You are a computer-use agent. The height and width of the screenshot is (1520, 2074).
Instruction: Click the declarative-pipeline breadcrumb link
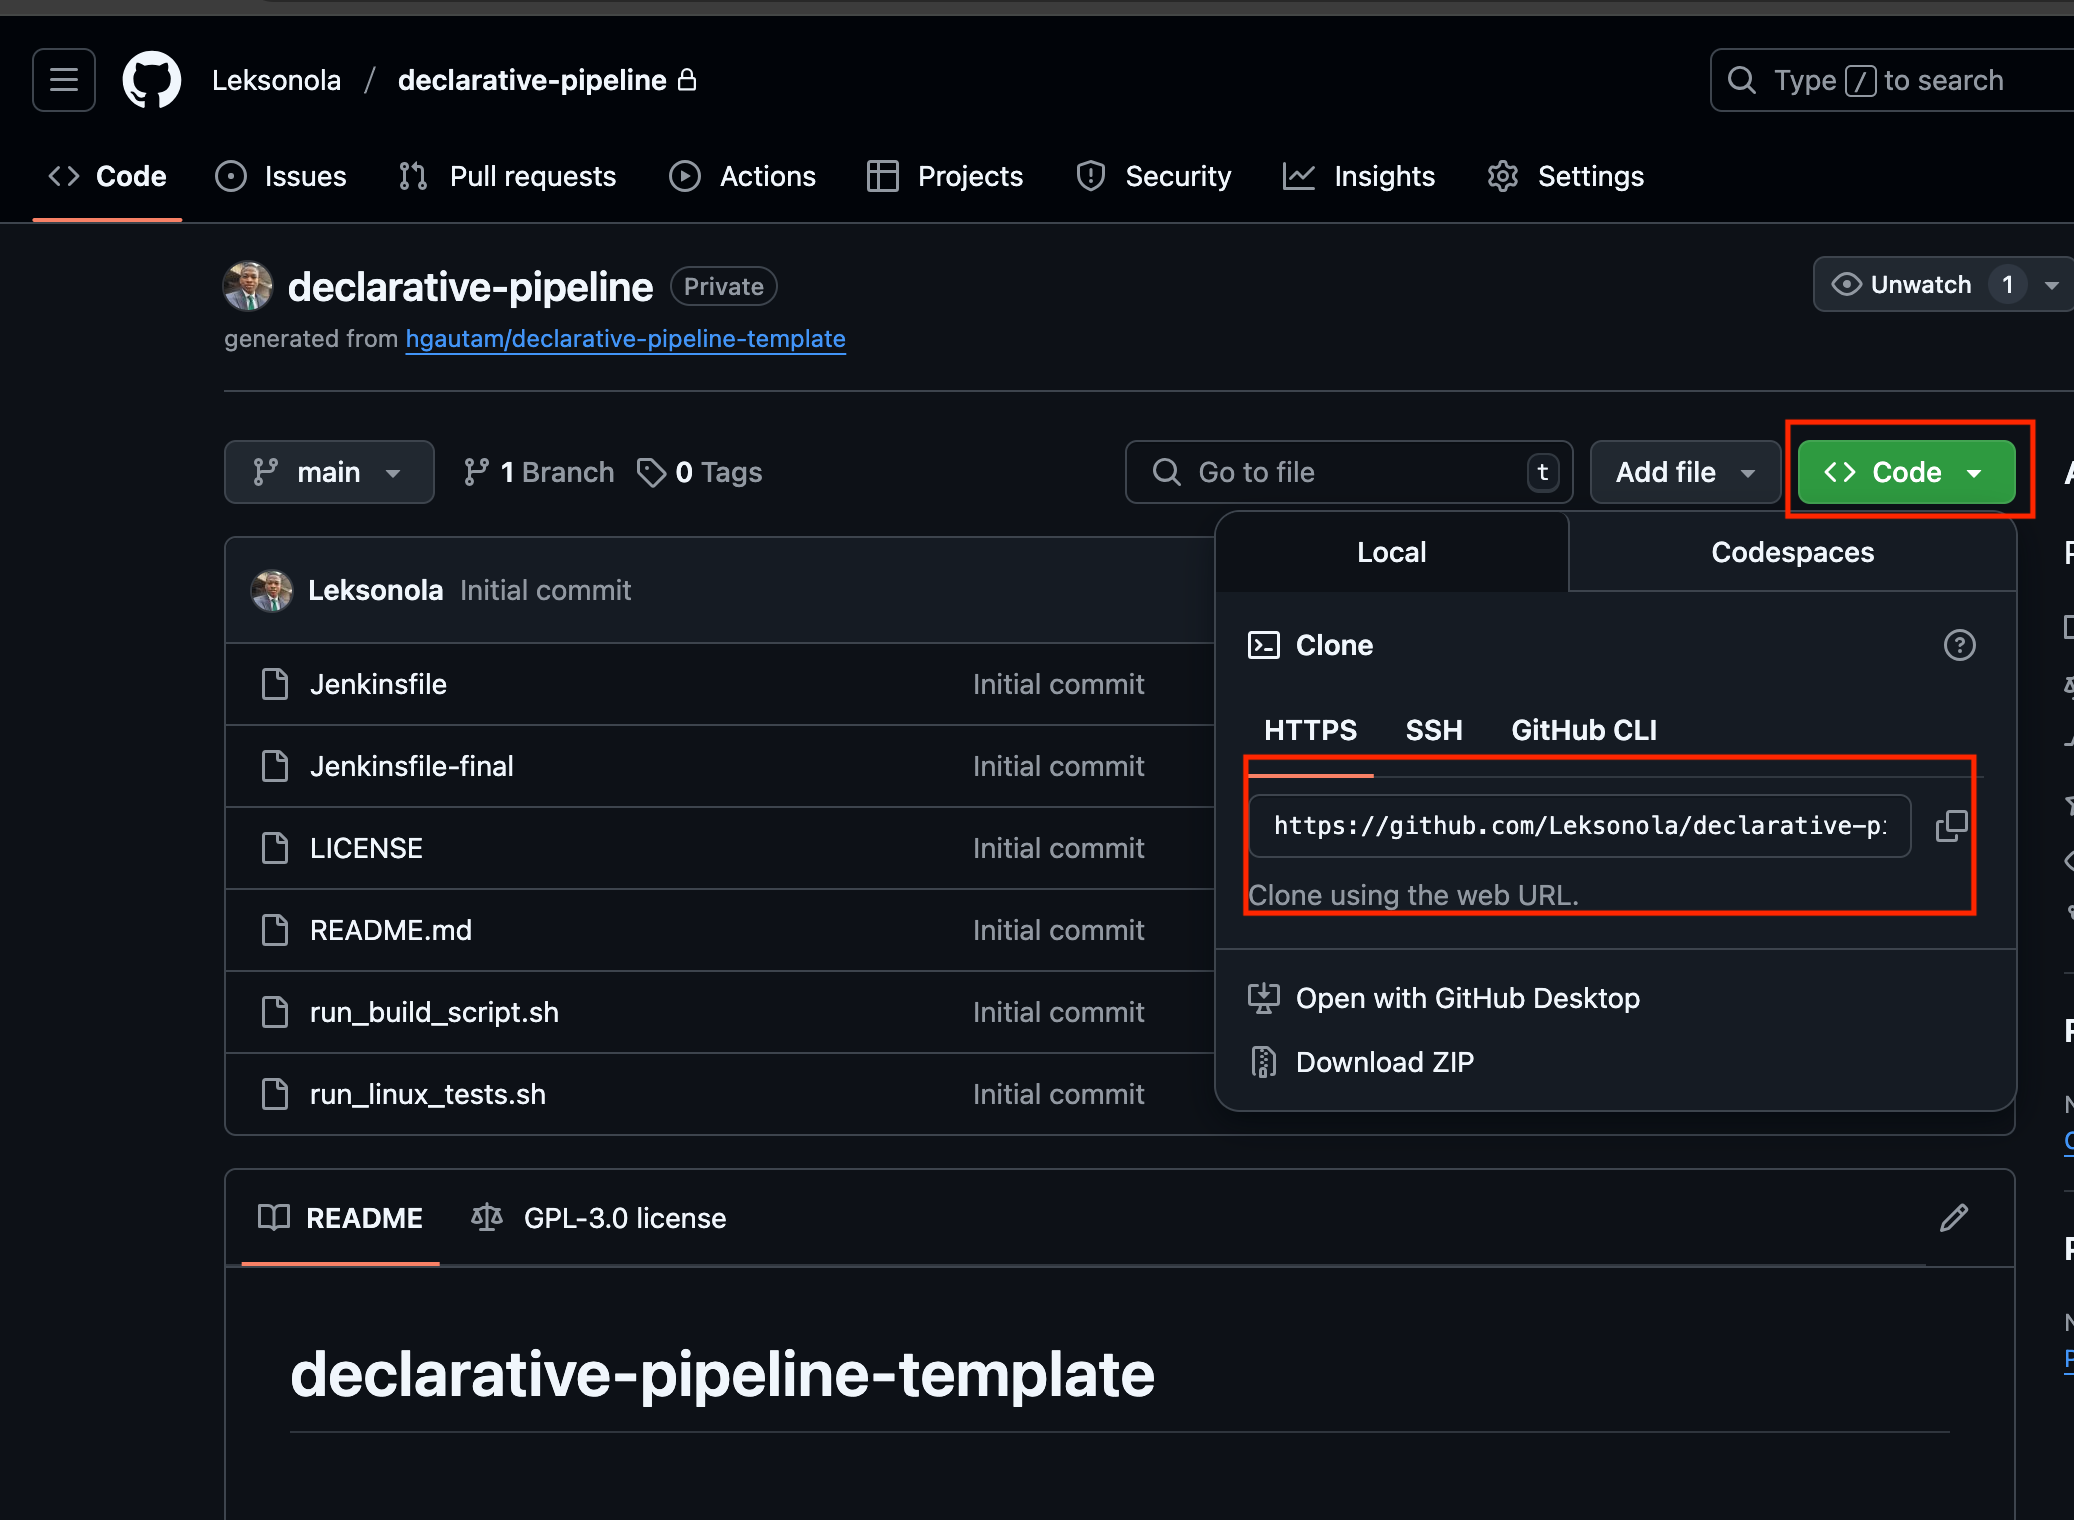pos(532,80)
